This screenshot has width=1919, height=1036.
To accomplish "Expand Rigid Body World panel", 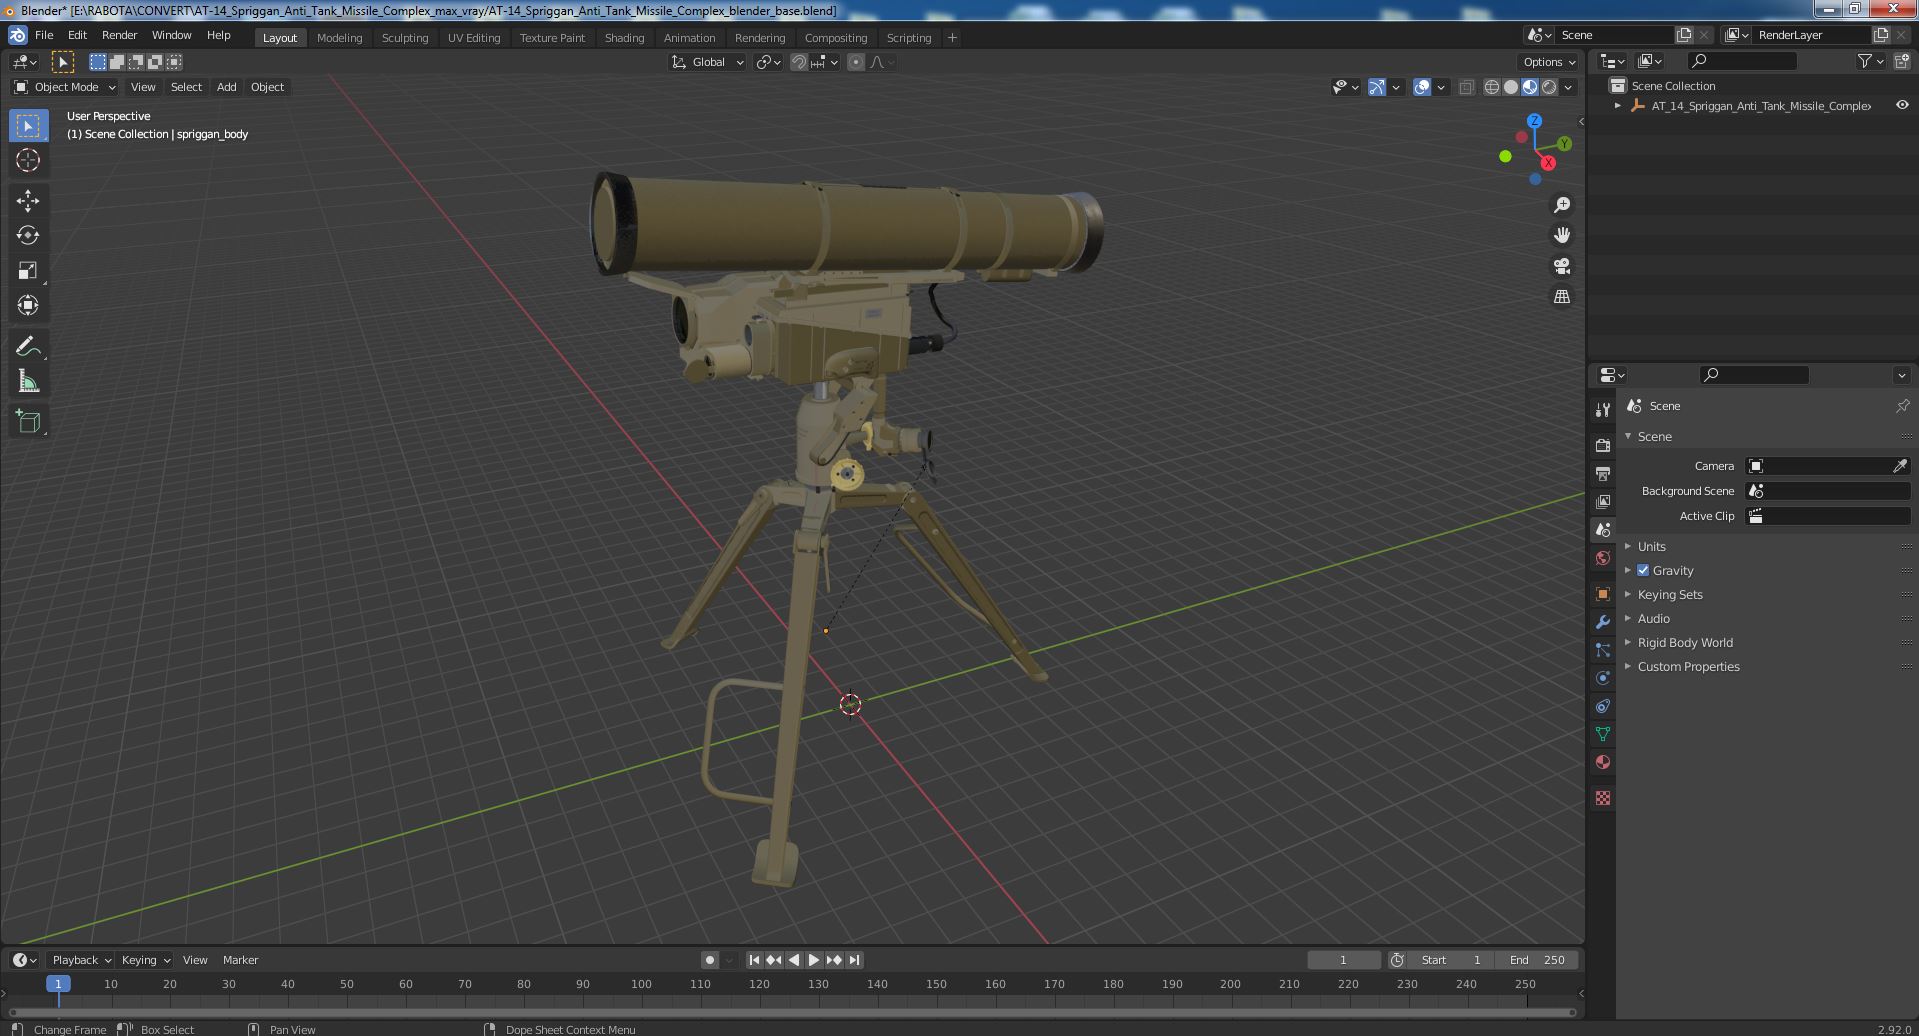I will click(1685, 642).
